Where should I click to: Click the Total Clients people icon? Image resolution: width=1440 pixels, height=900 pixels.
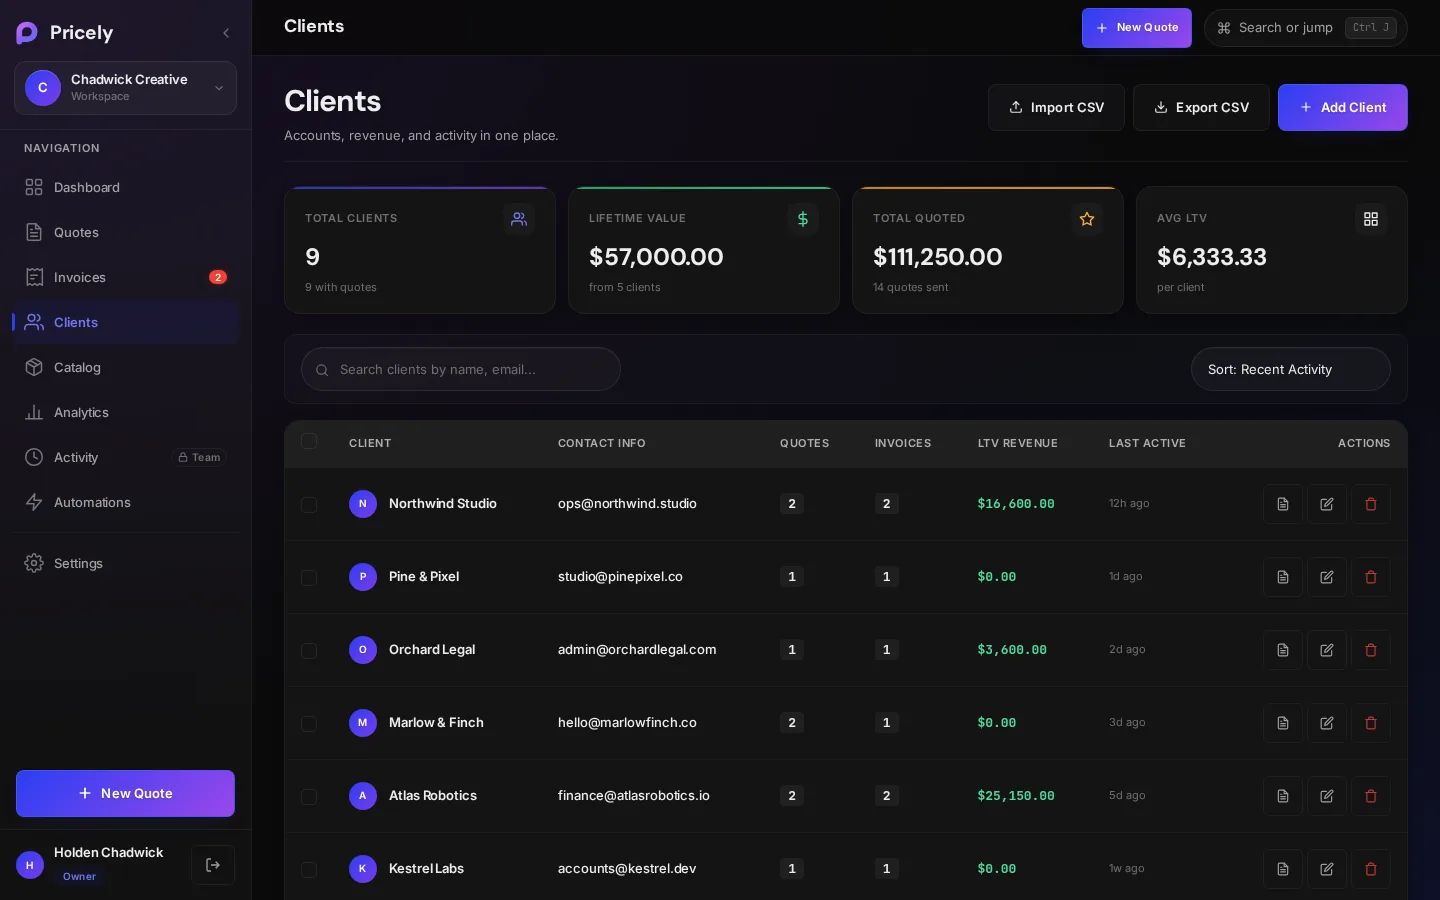point(519,219)
